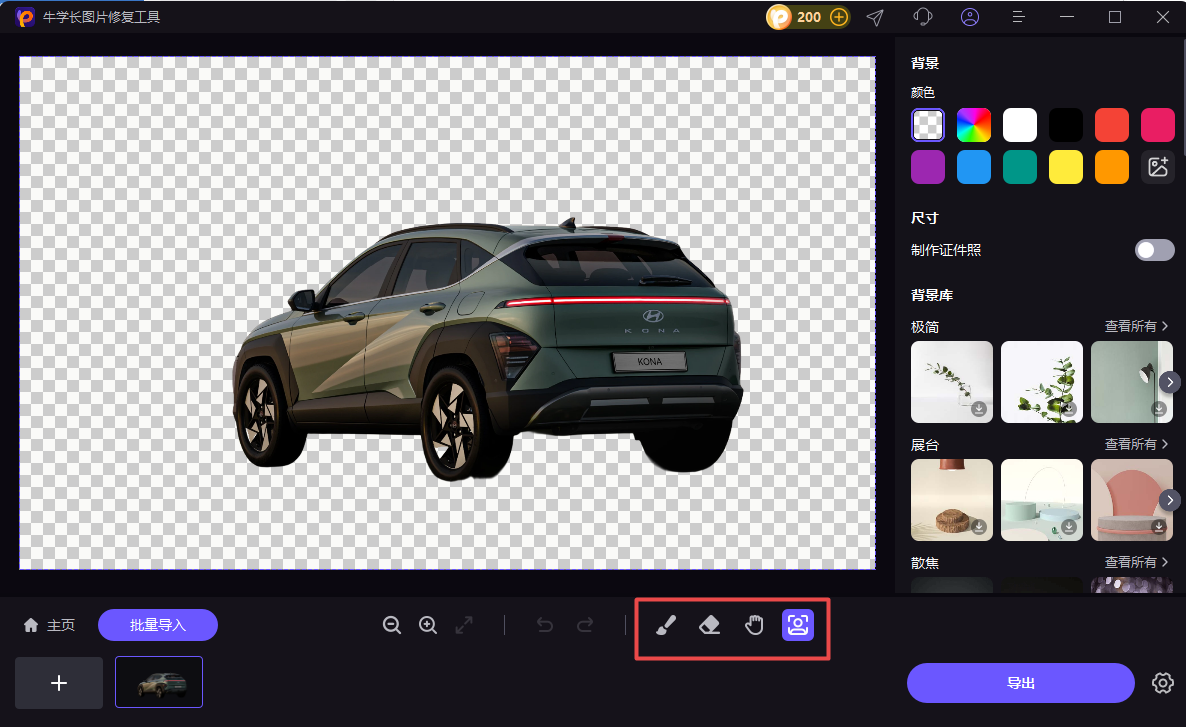
Task: Toggle 制作证件照 switch
Action: 1154,250
